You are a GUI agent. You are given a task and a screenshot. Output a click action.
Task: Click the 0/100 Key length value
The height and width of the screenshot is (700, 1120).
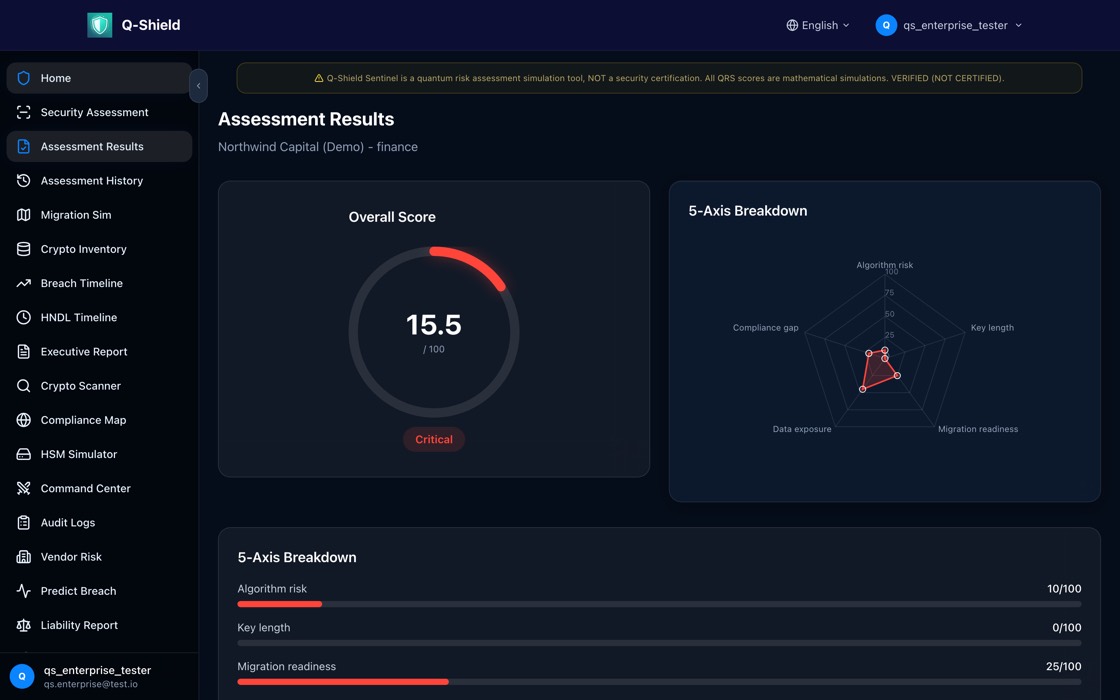click(x=1066, y=627)
